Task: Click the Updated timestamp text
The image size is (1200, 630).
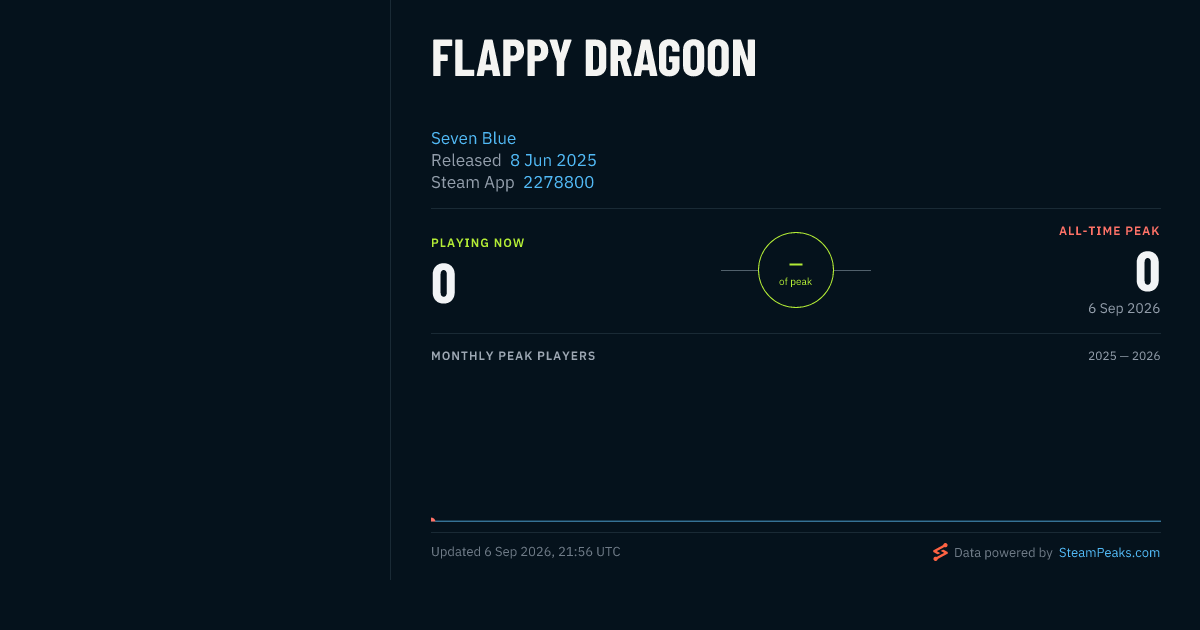Action: point(526,552)
